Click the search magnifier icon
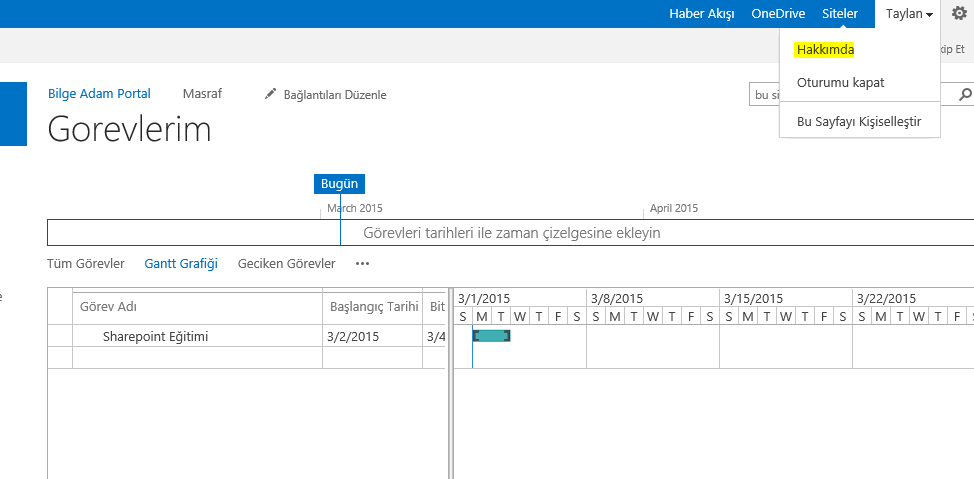The width and height of the screenshot is (974, 479). click(965, 94)
